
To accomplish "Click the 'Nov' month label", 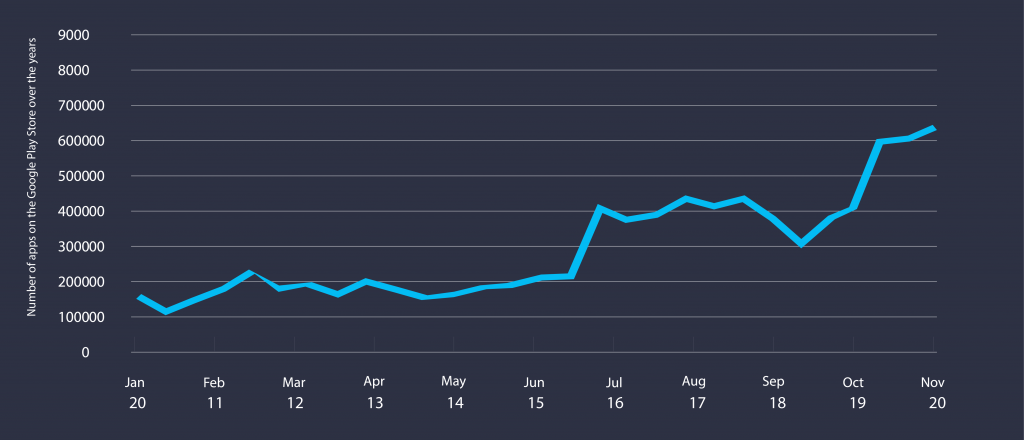I will (x=933, y=383).
